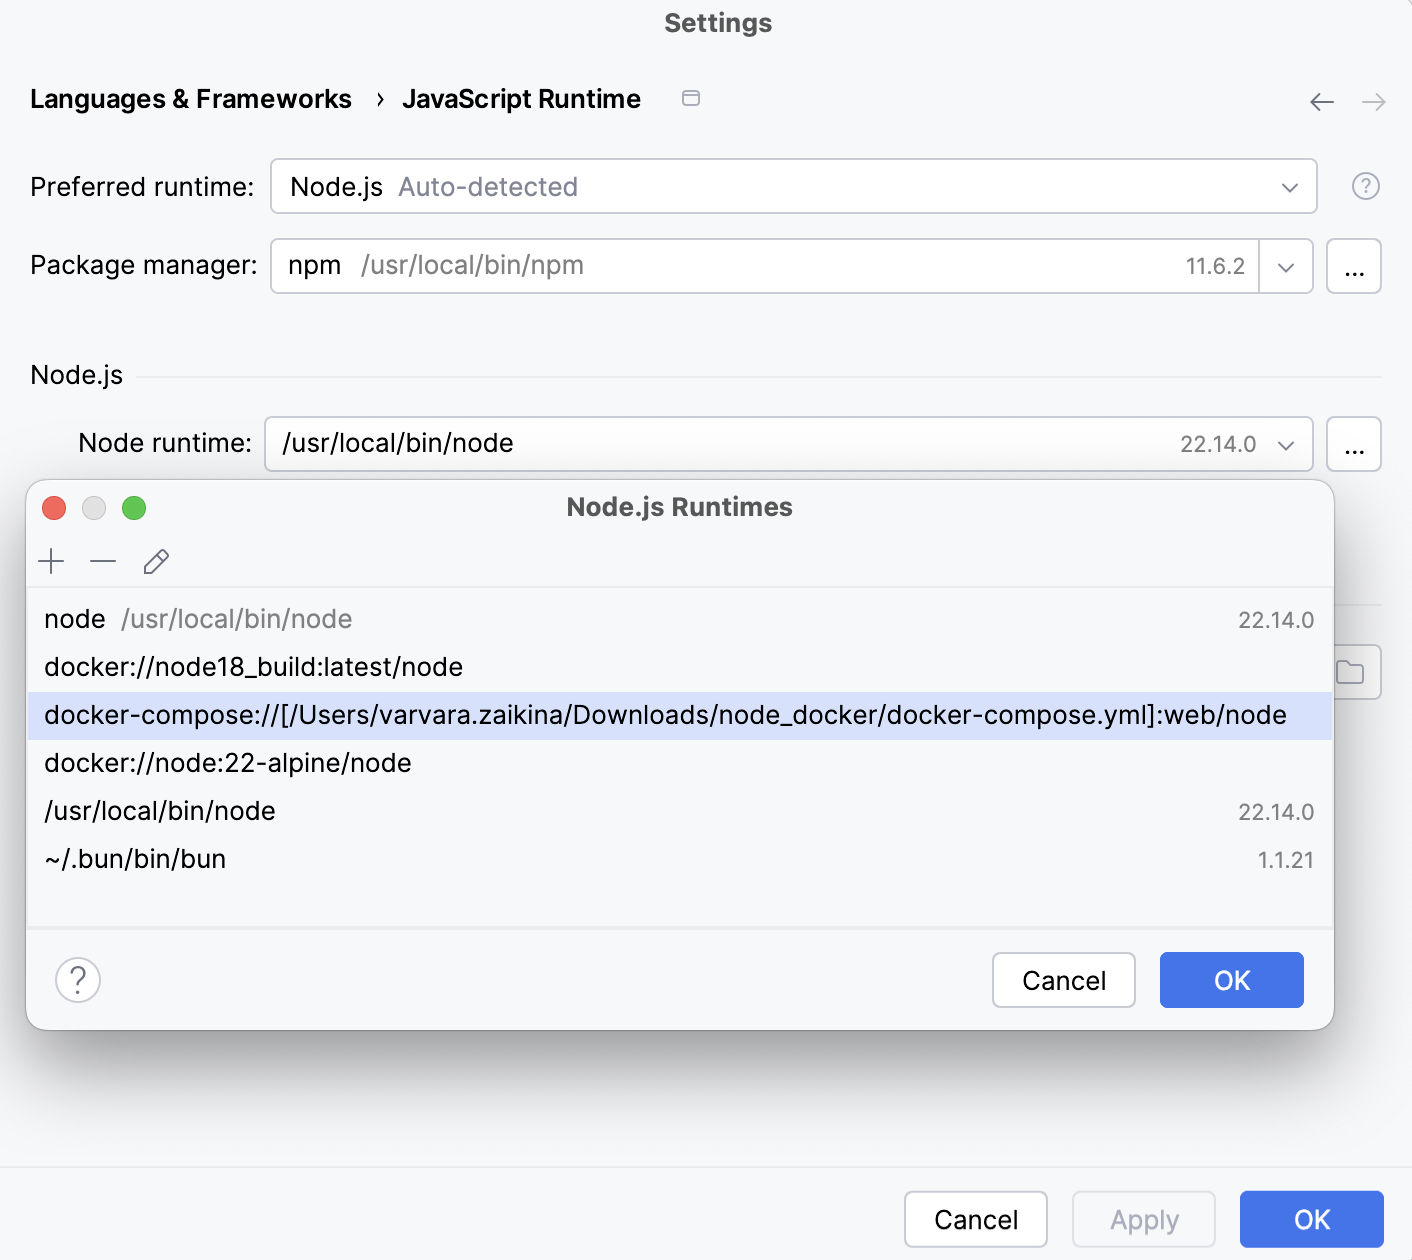Open the Node runtime dropdown

tap(1285, 444)
